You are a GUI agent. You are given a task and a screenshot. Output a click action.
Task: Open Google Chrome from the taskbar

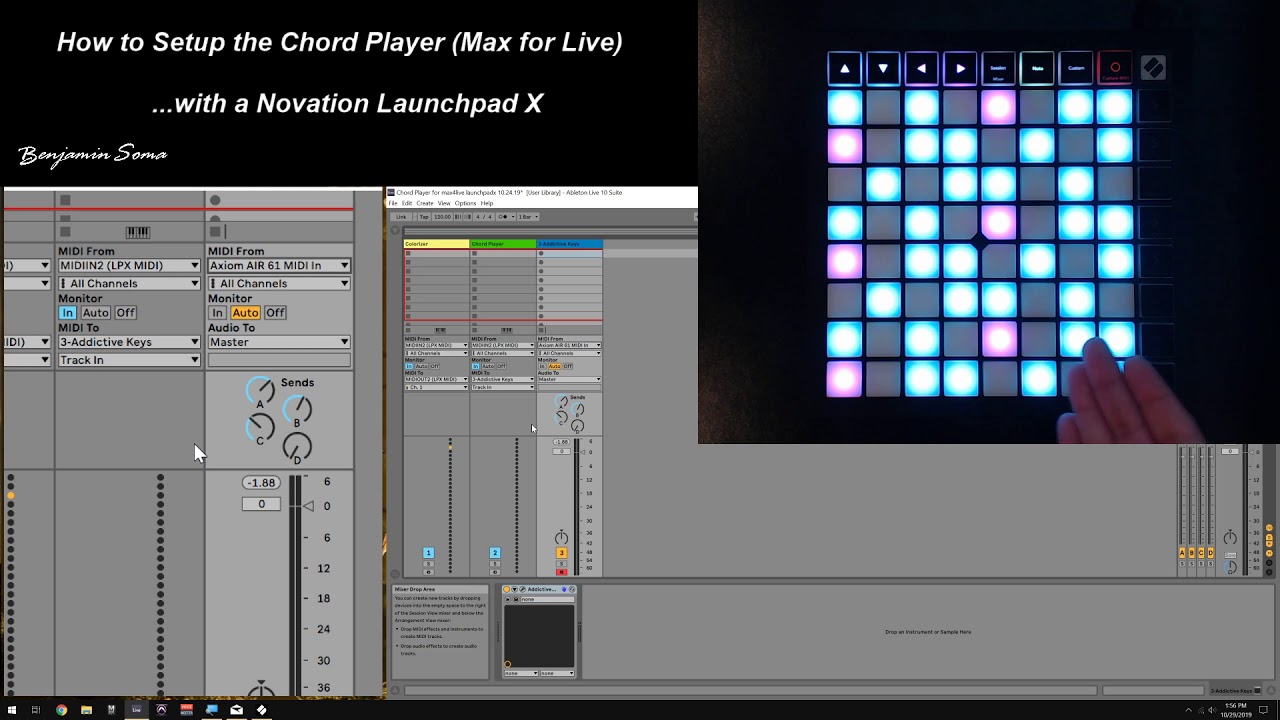click(x=61, y=710)
